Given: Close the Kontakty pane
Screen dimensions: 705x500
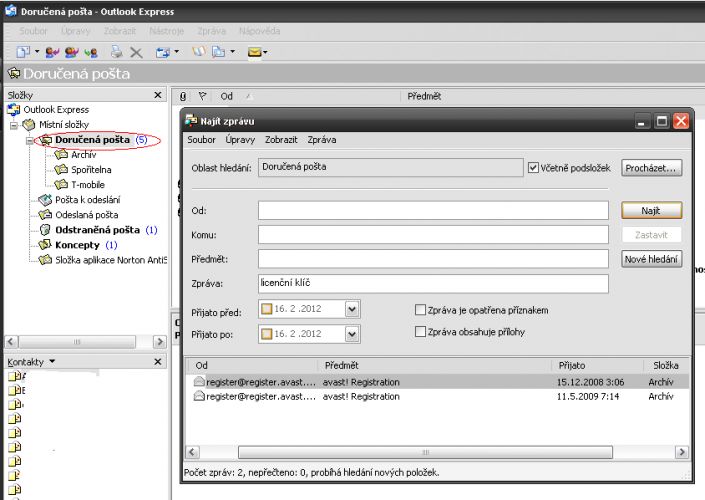Looking at the screenshot, I should click(x=158, y=362).
